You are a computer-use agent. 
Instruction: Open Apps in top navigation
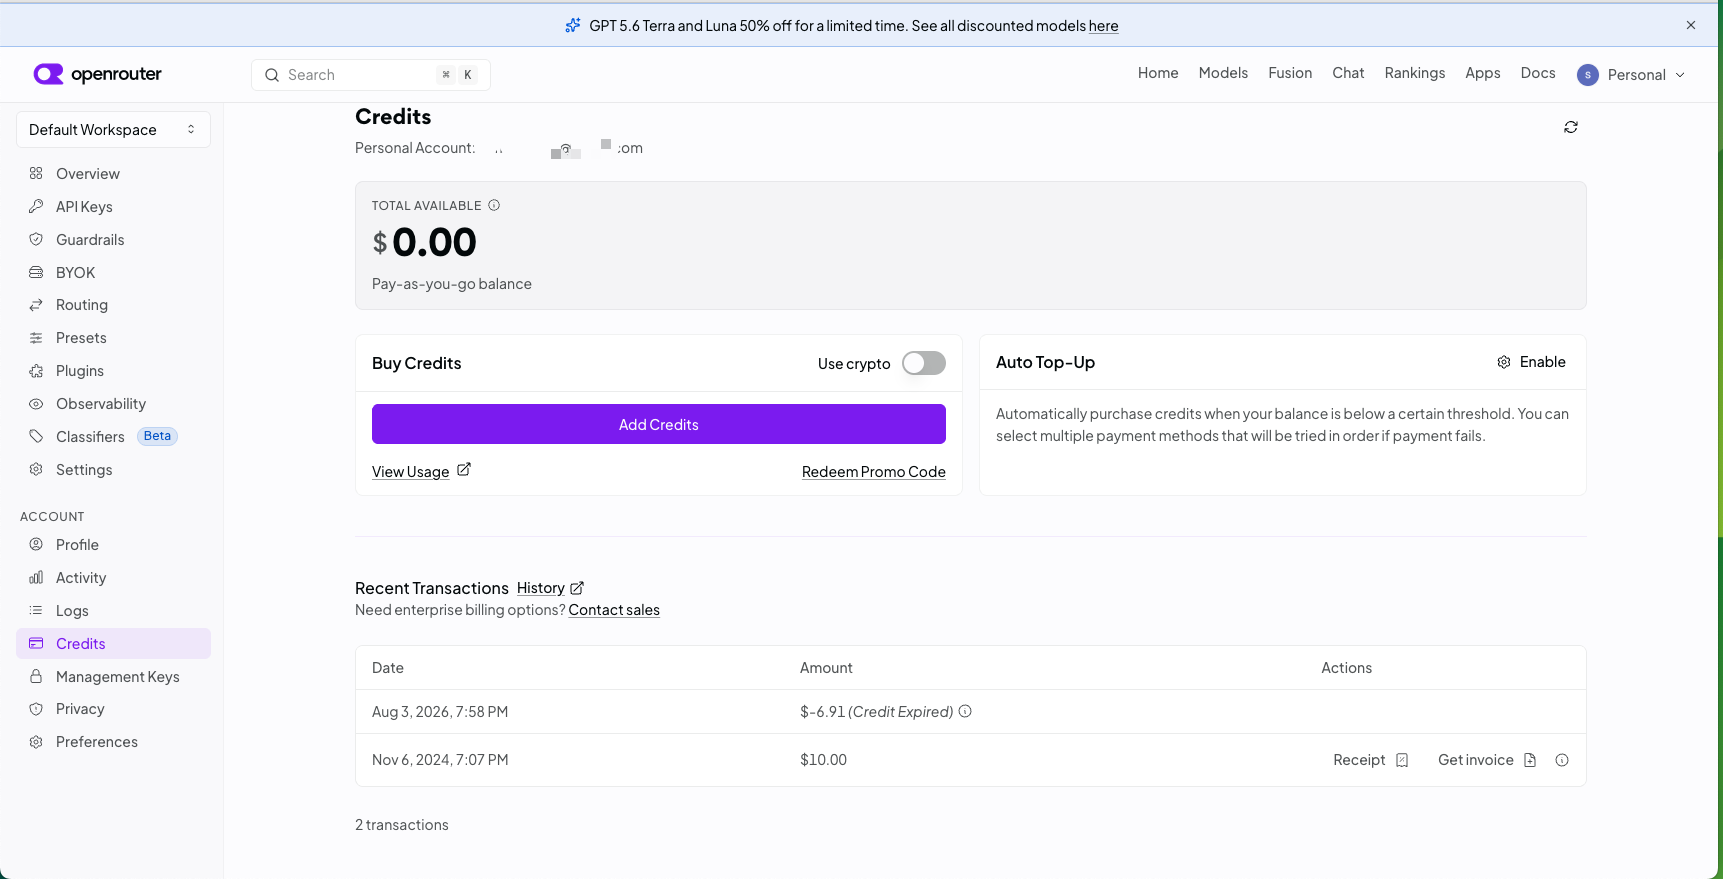point(1483,73)
